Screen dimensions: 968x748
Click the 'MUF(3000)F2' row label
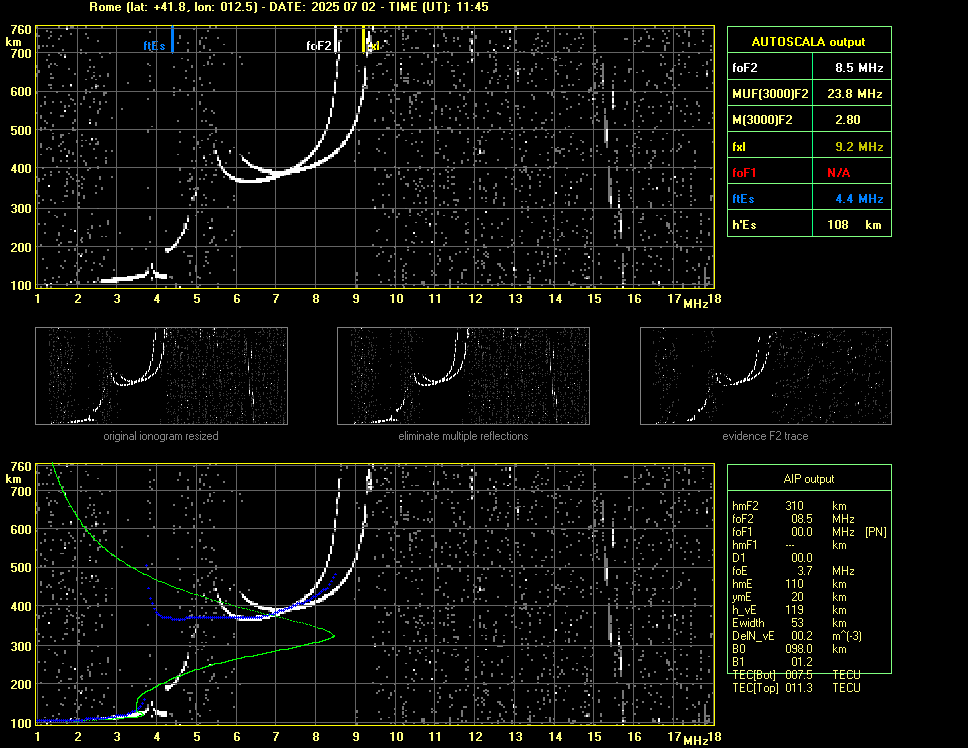coord(770,94)
